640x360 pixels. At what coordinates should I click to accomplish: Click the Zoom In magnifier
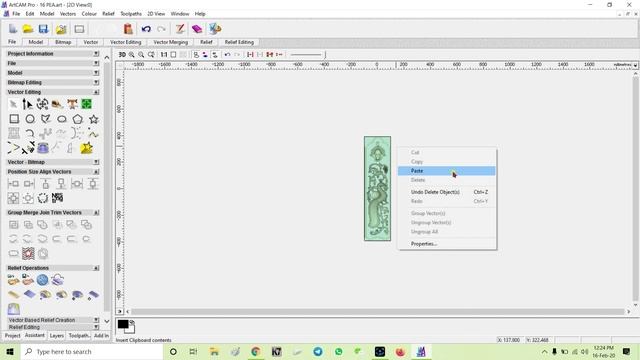[131, 54]
